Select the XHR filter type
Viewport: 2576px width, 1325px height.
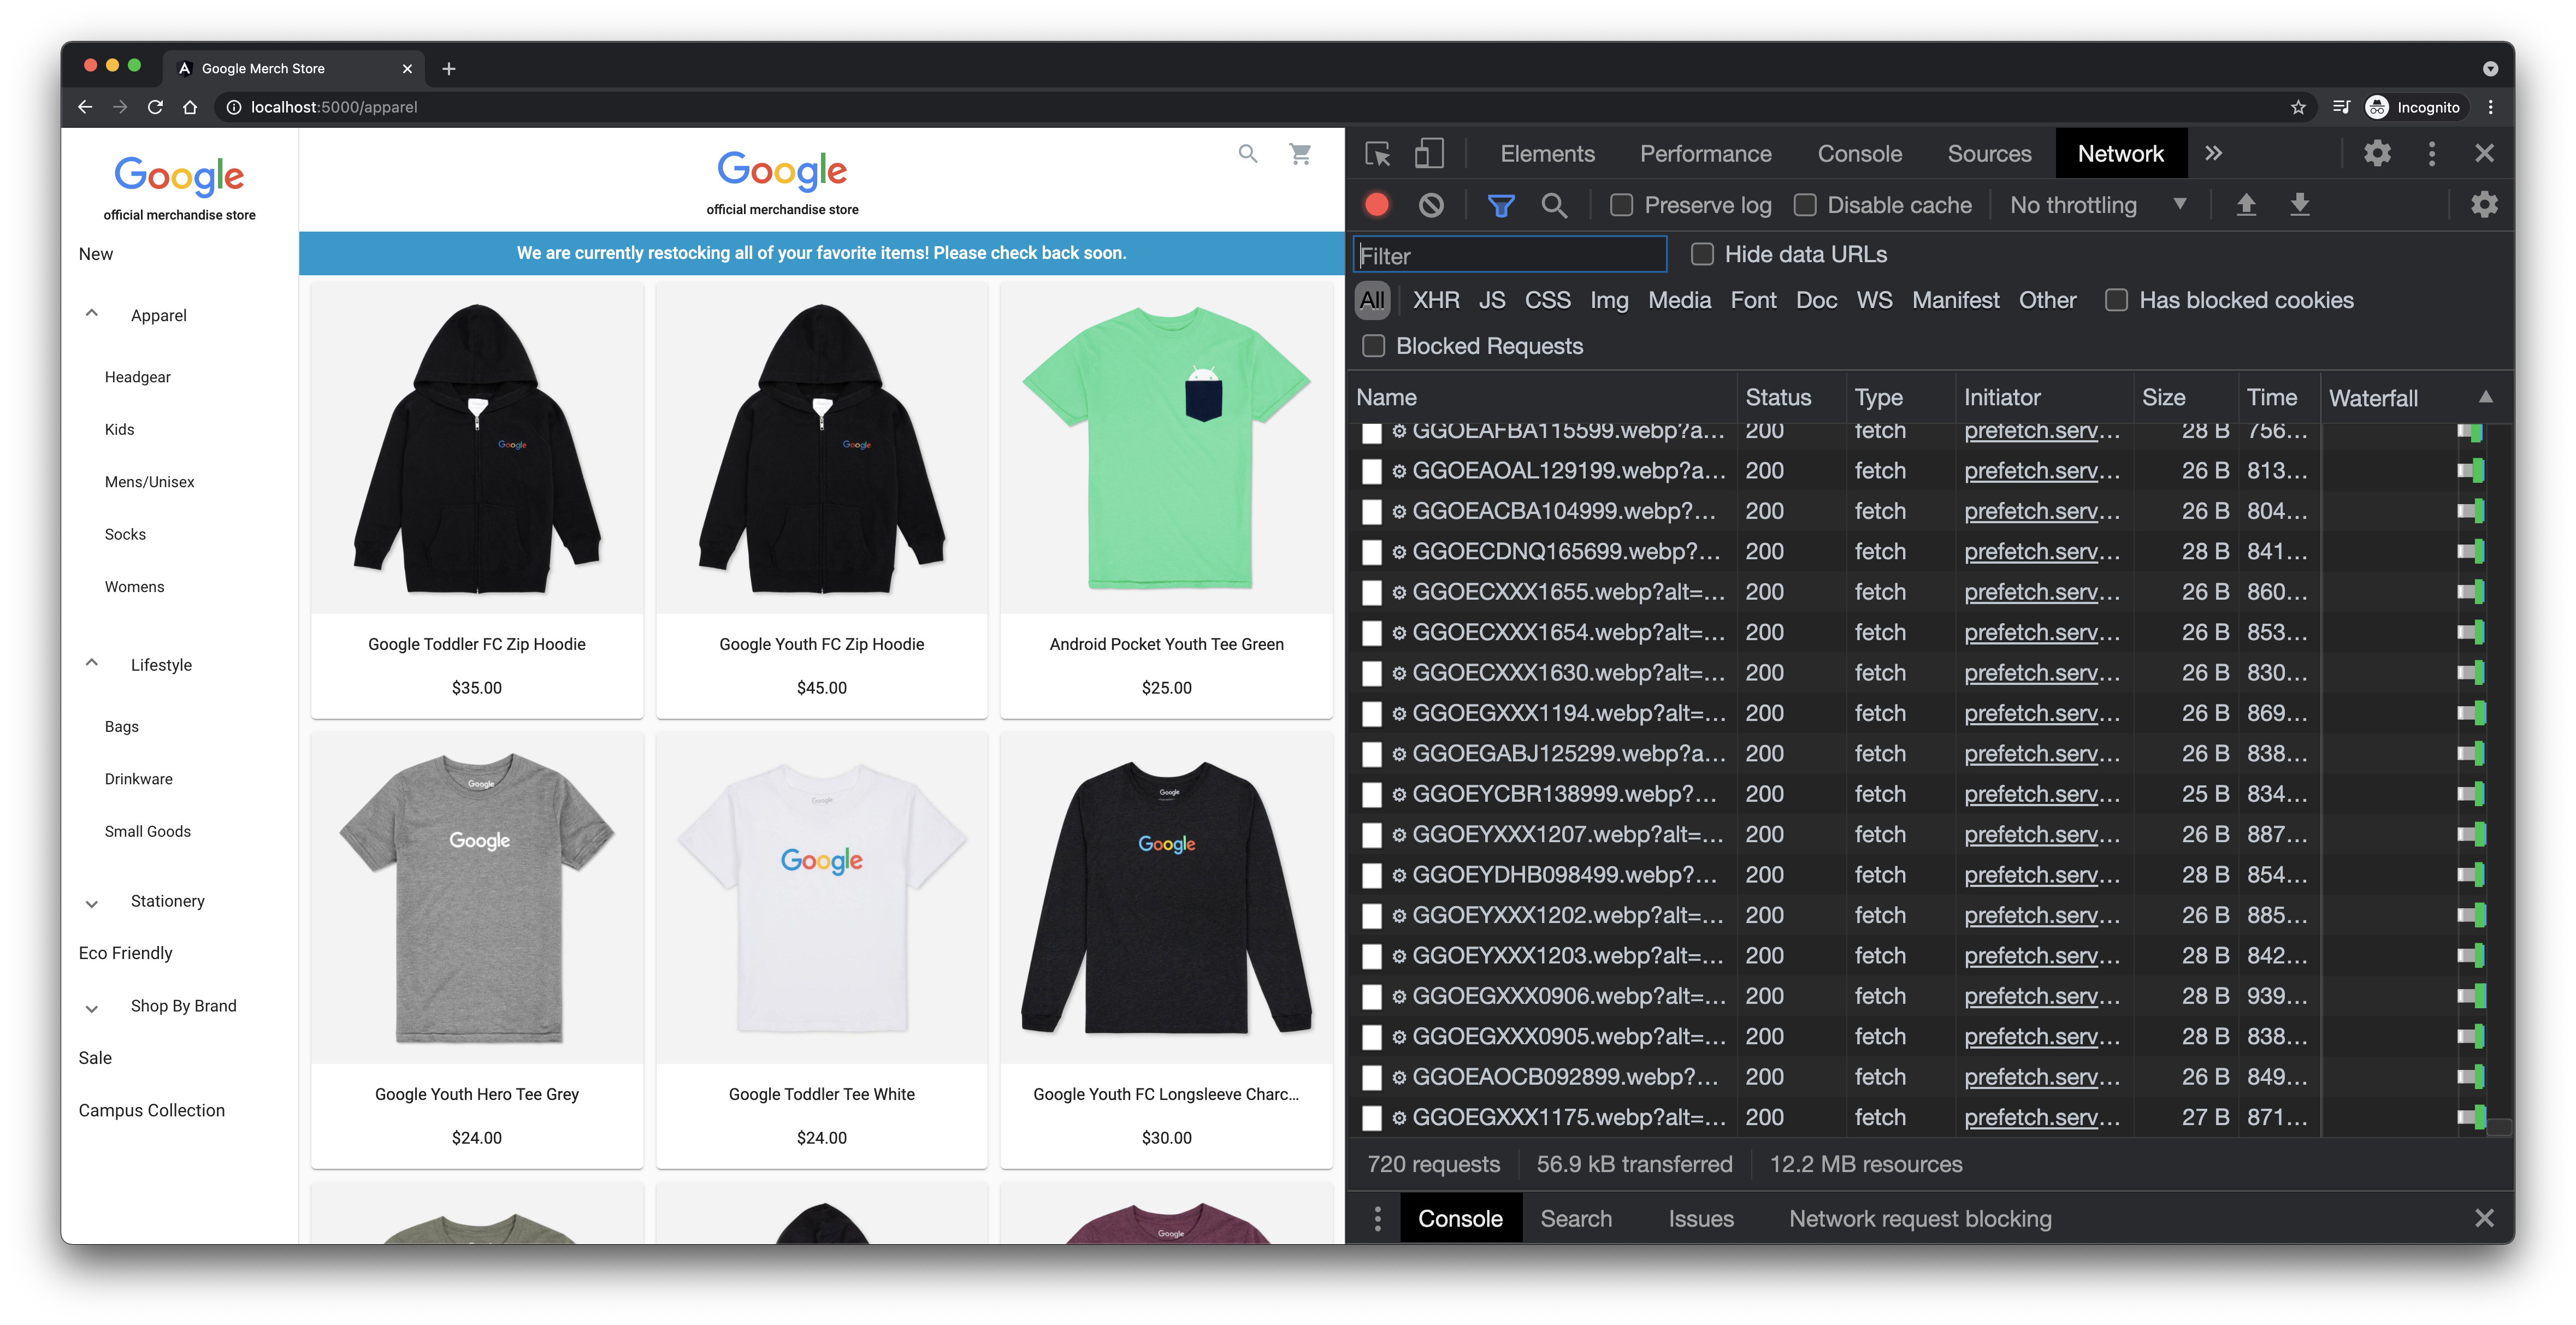coord(1436,300)
